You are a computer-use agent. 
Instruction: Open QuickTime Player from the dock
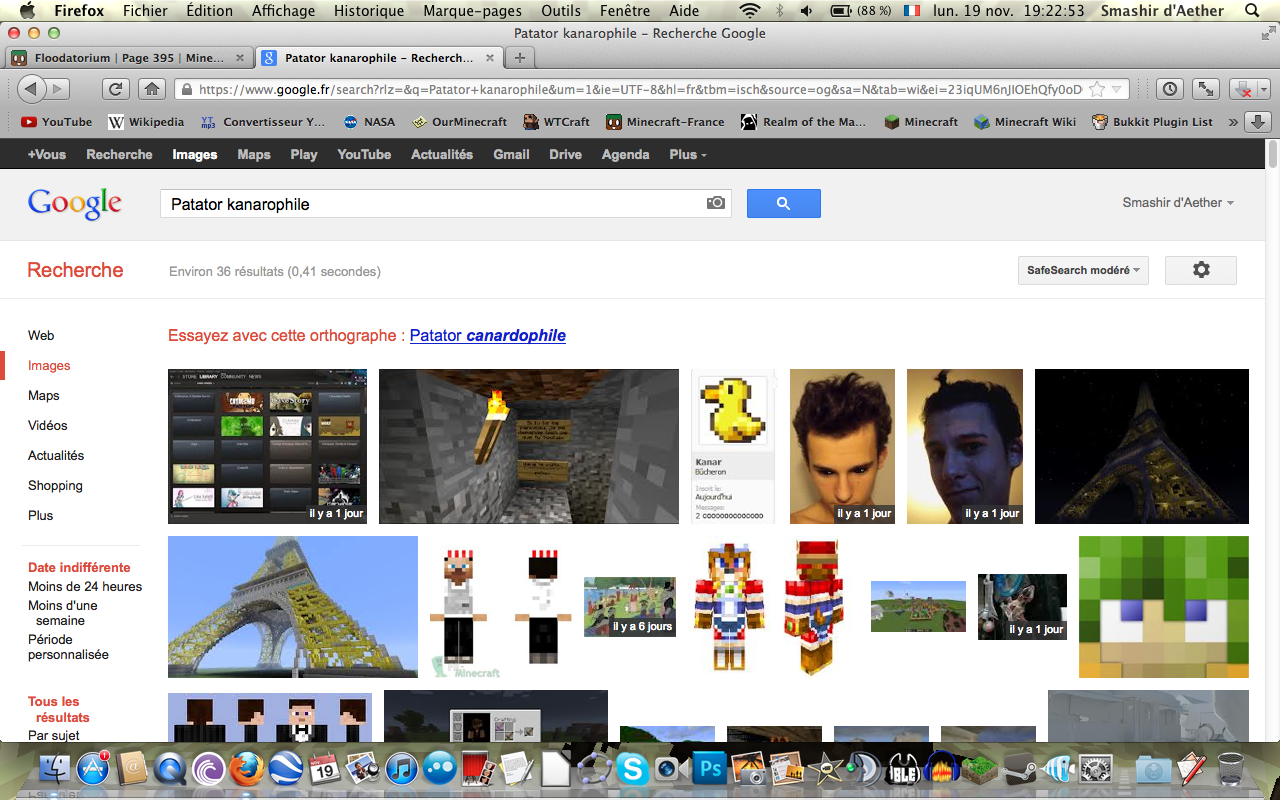coord(170,769)
